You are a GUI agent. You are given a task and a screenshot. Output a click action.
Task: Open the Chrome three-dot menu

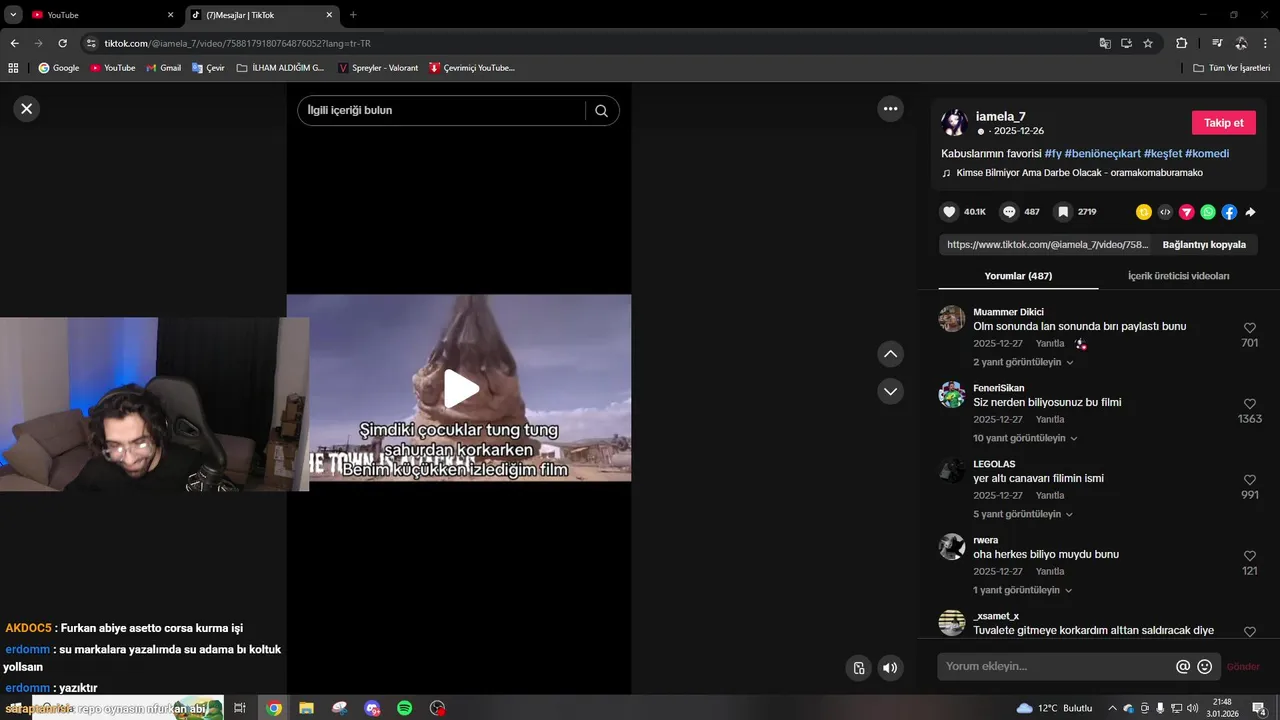1264,43
